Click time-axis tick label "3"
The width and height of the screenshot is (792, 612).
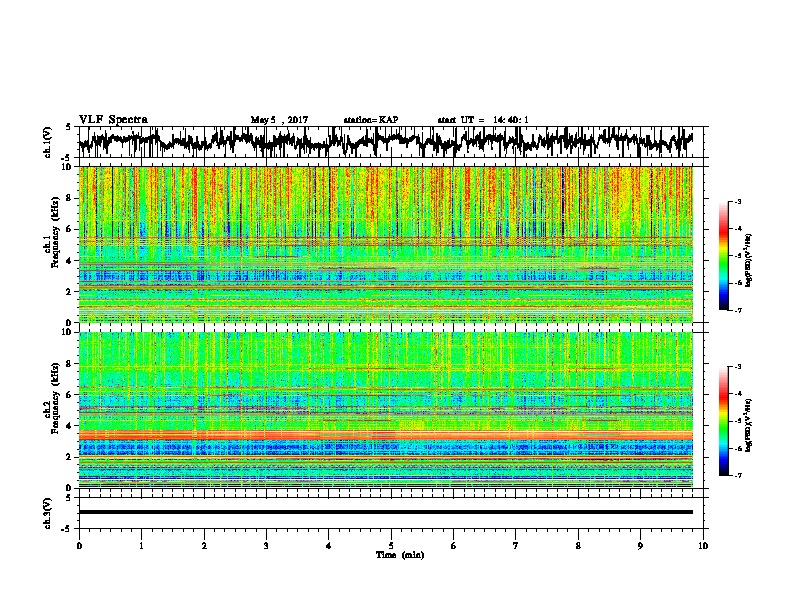266,546
